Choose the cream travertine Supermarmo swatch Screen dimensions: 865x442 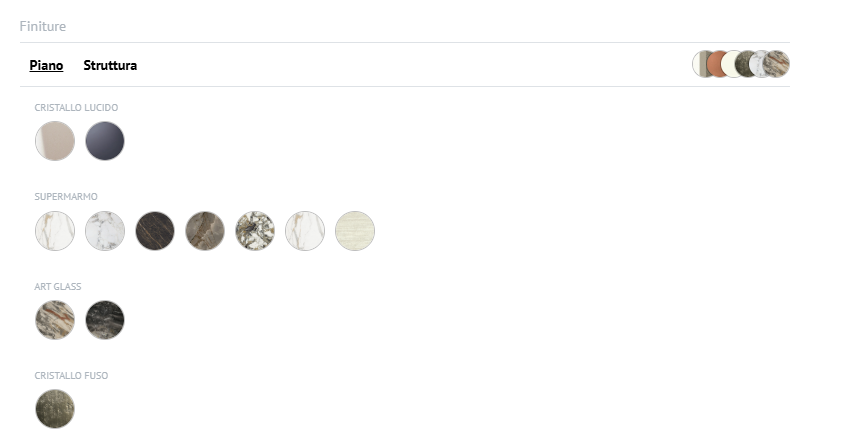click(x=355, y=231)
